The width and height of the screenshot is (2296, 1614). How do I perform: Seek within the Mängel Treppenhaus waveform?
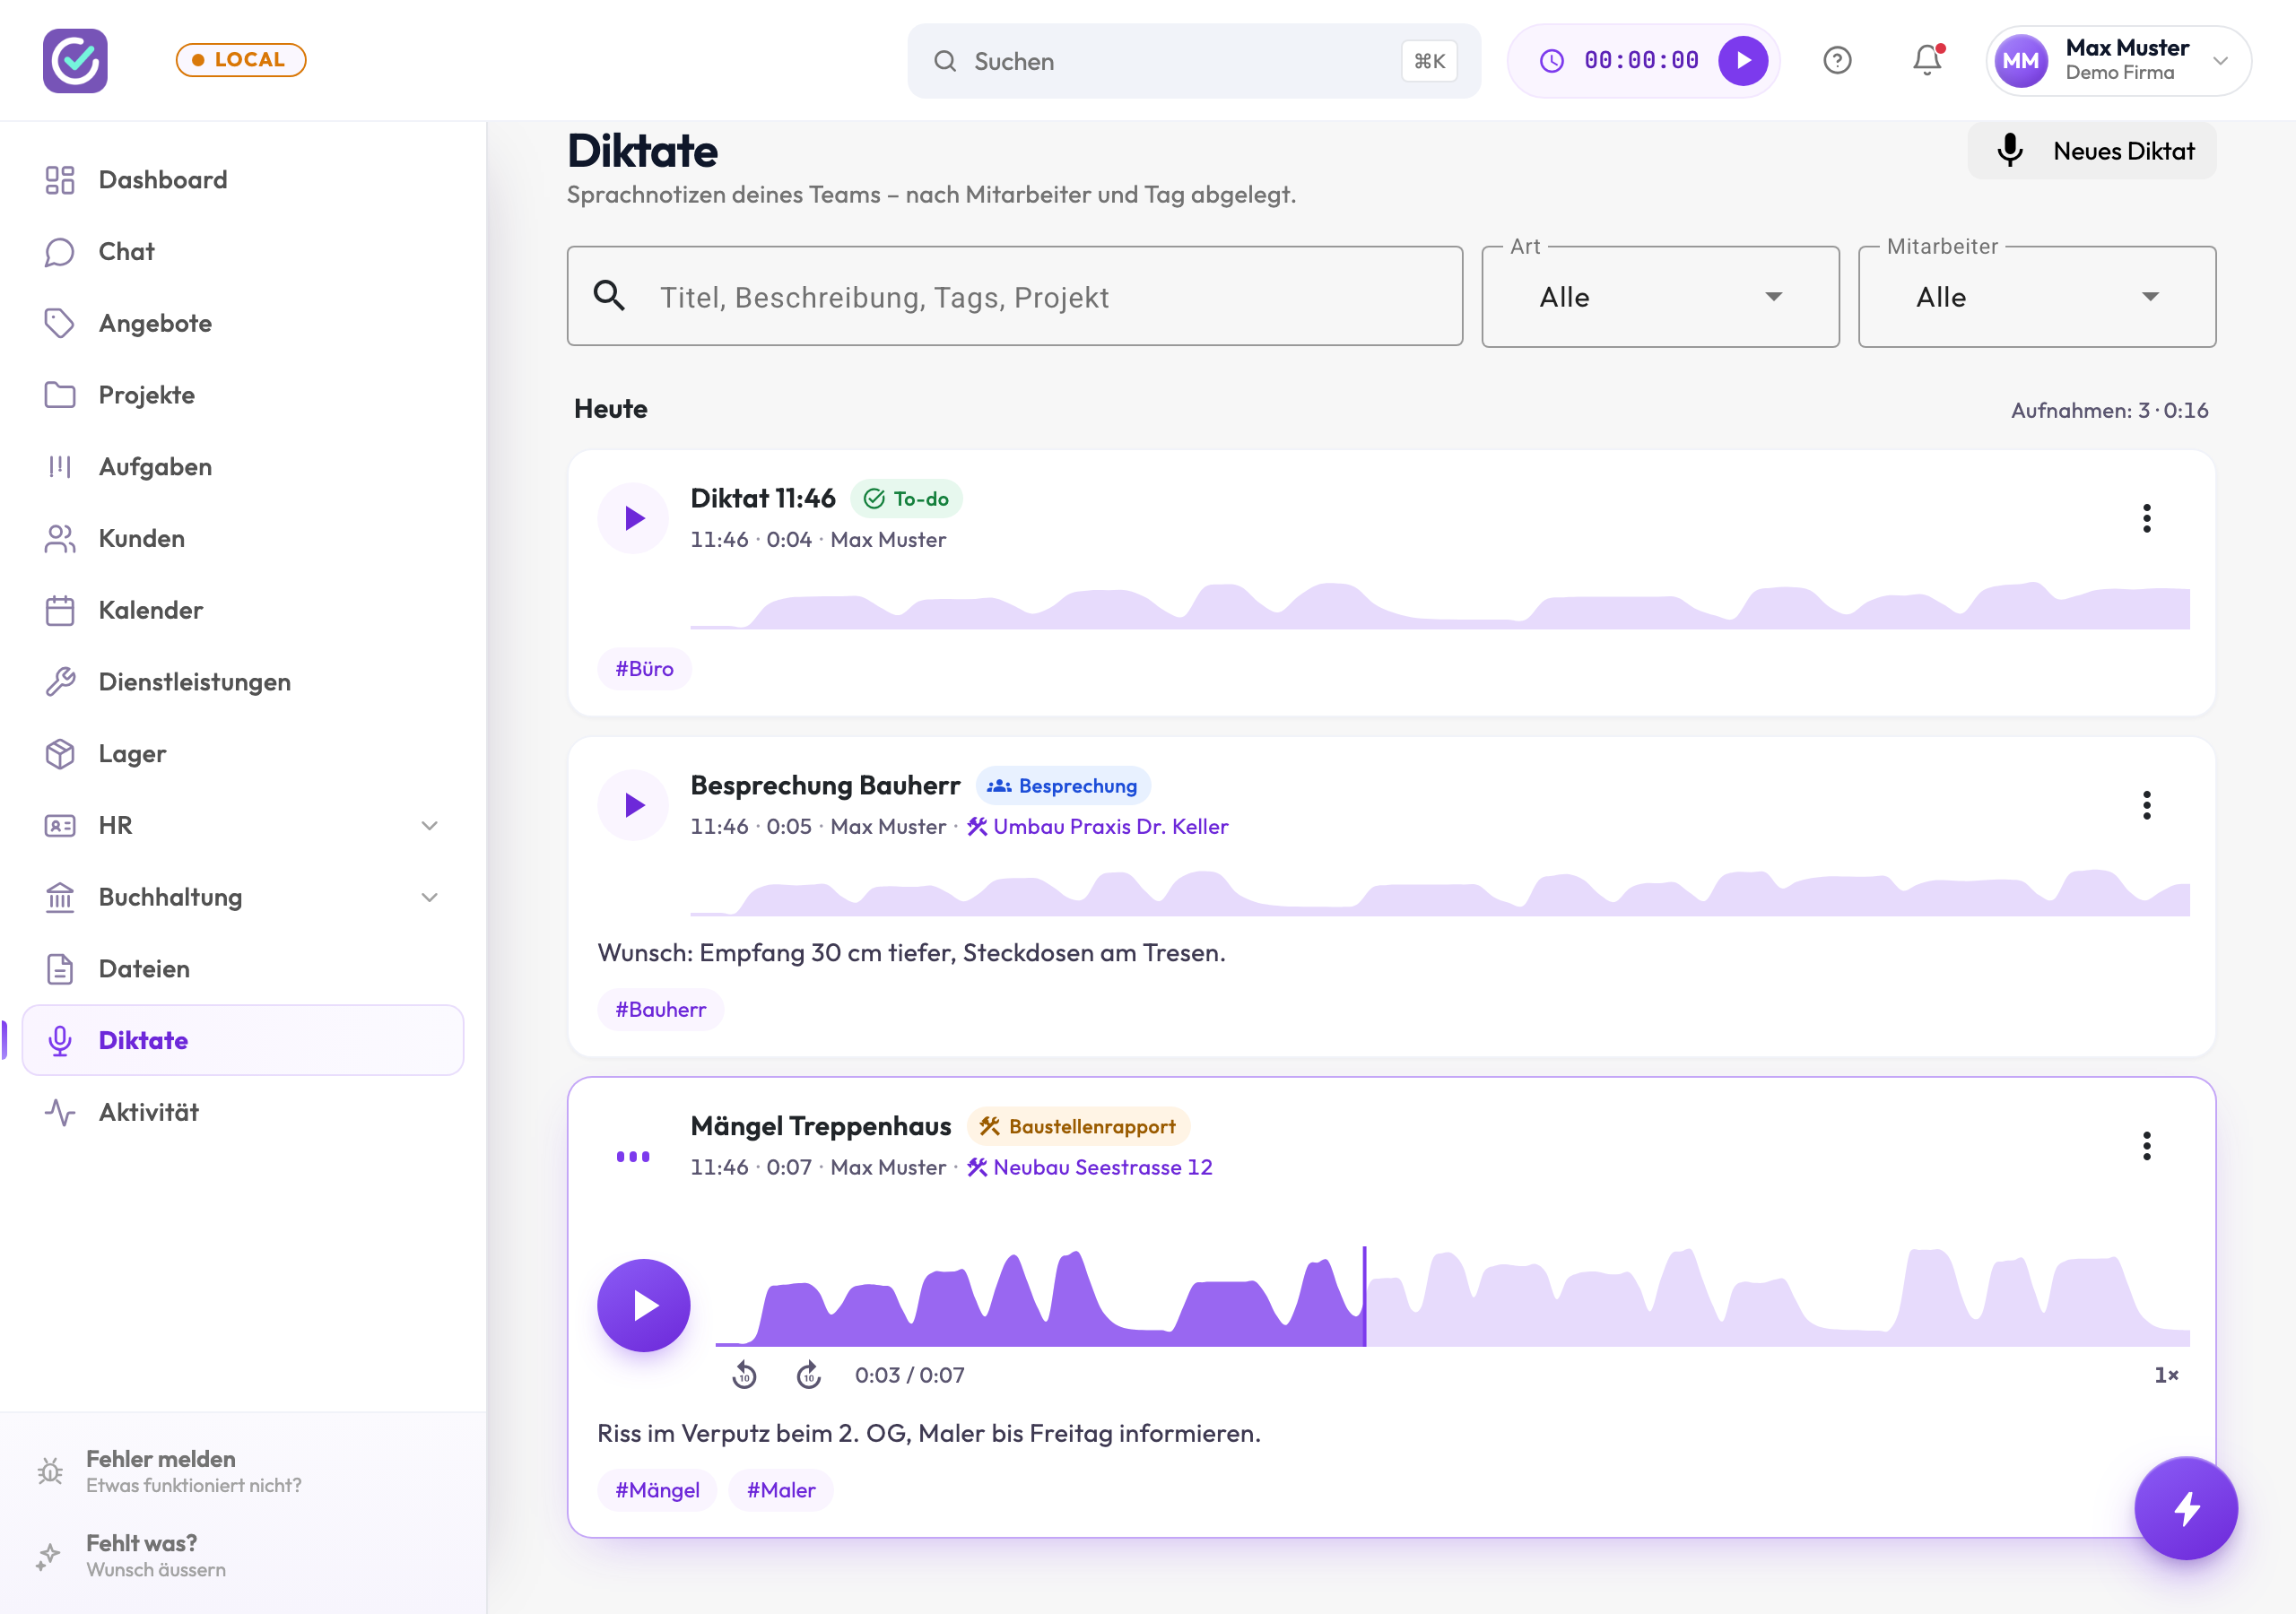(1452, 1296)
